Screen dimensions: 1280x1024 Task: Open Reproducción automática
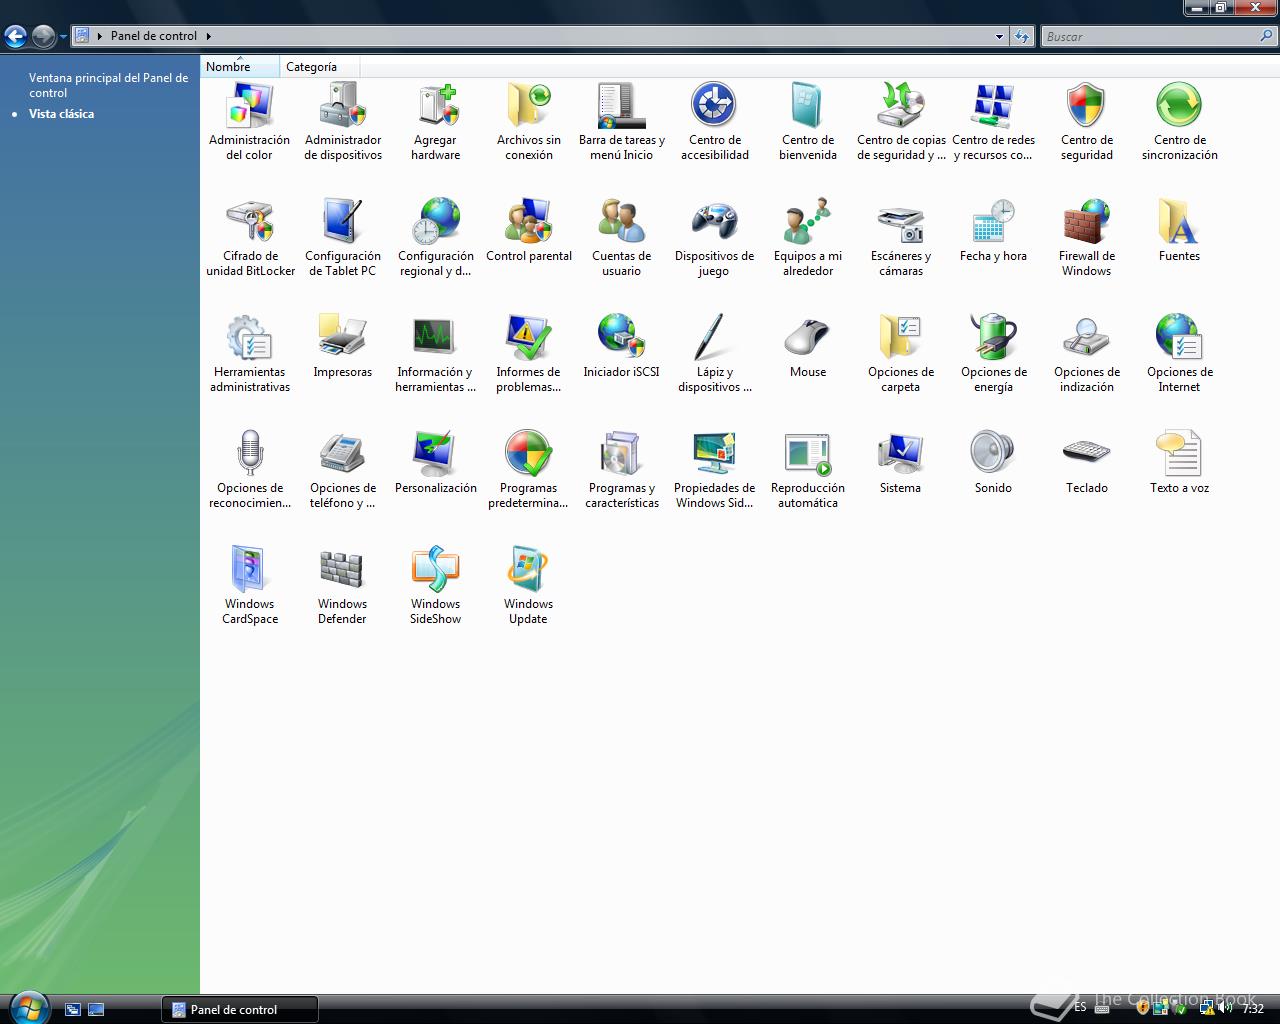pos(807,470)
